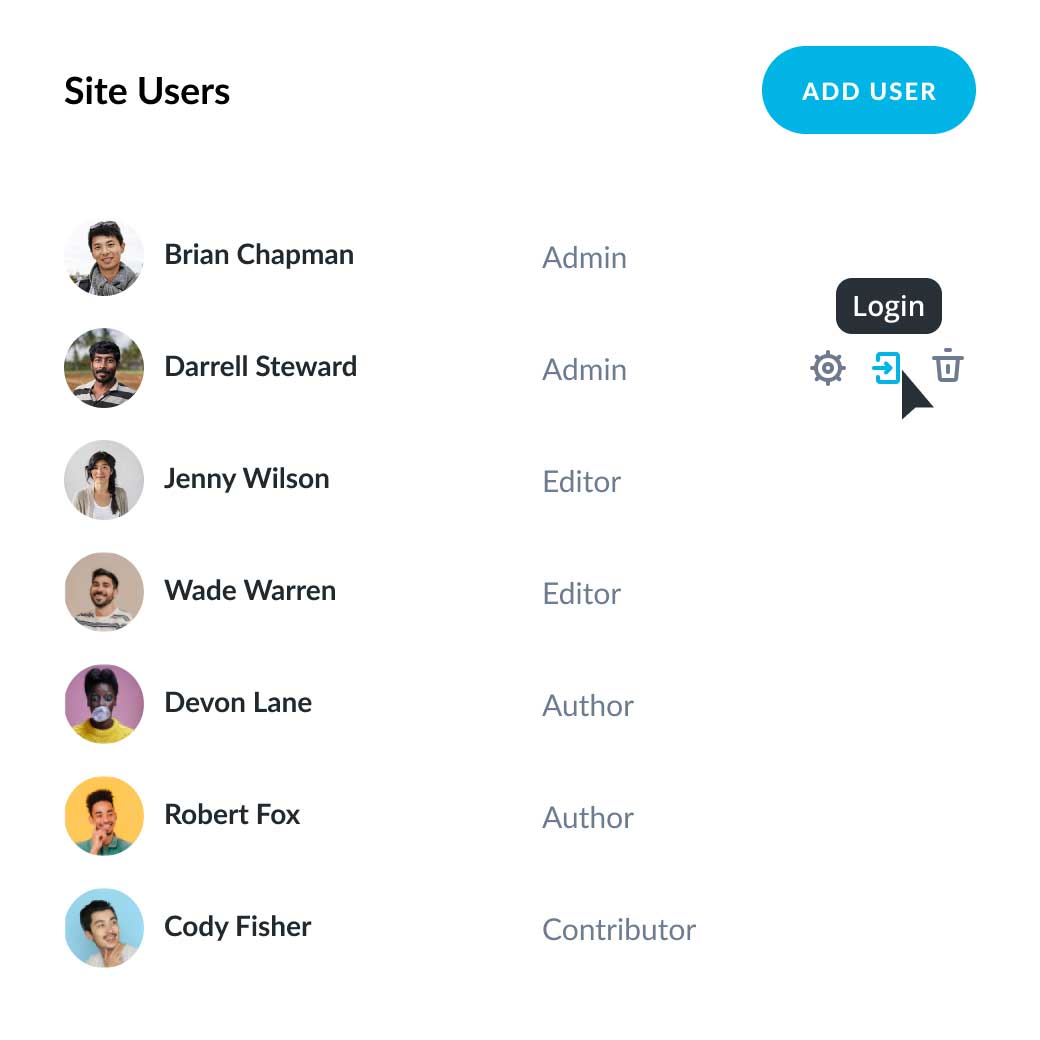
Task: Click the Login icon for Darrell Steward
Action: 888,368
